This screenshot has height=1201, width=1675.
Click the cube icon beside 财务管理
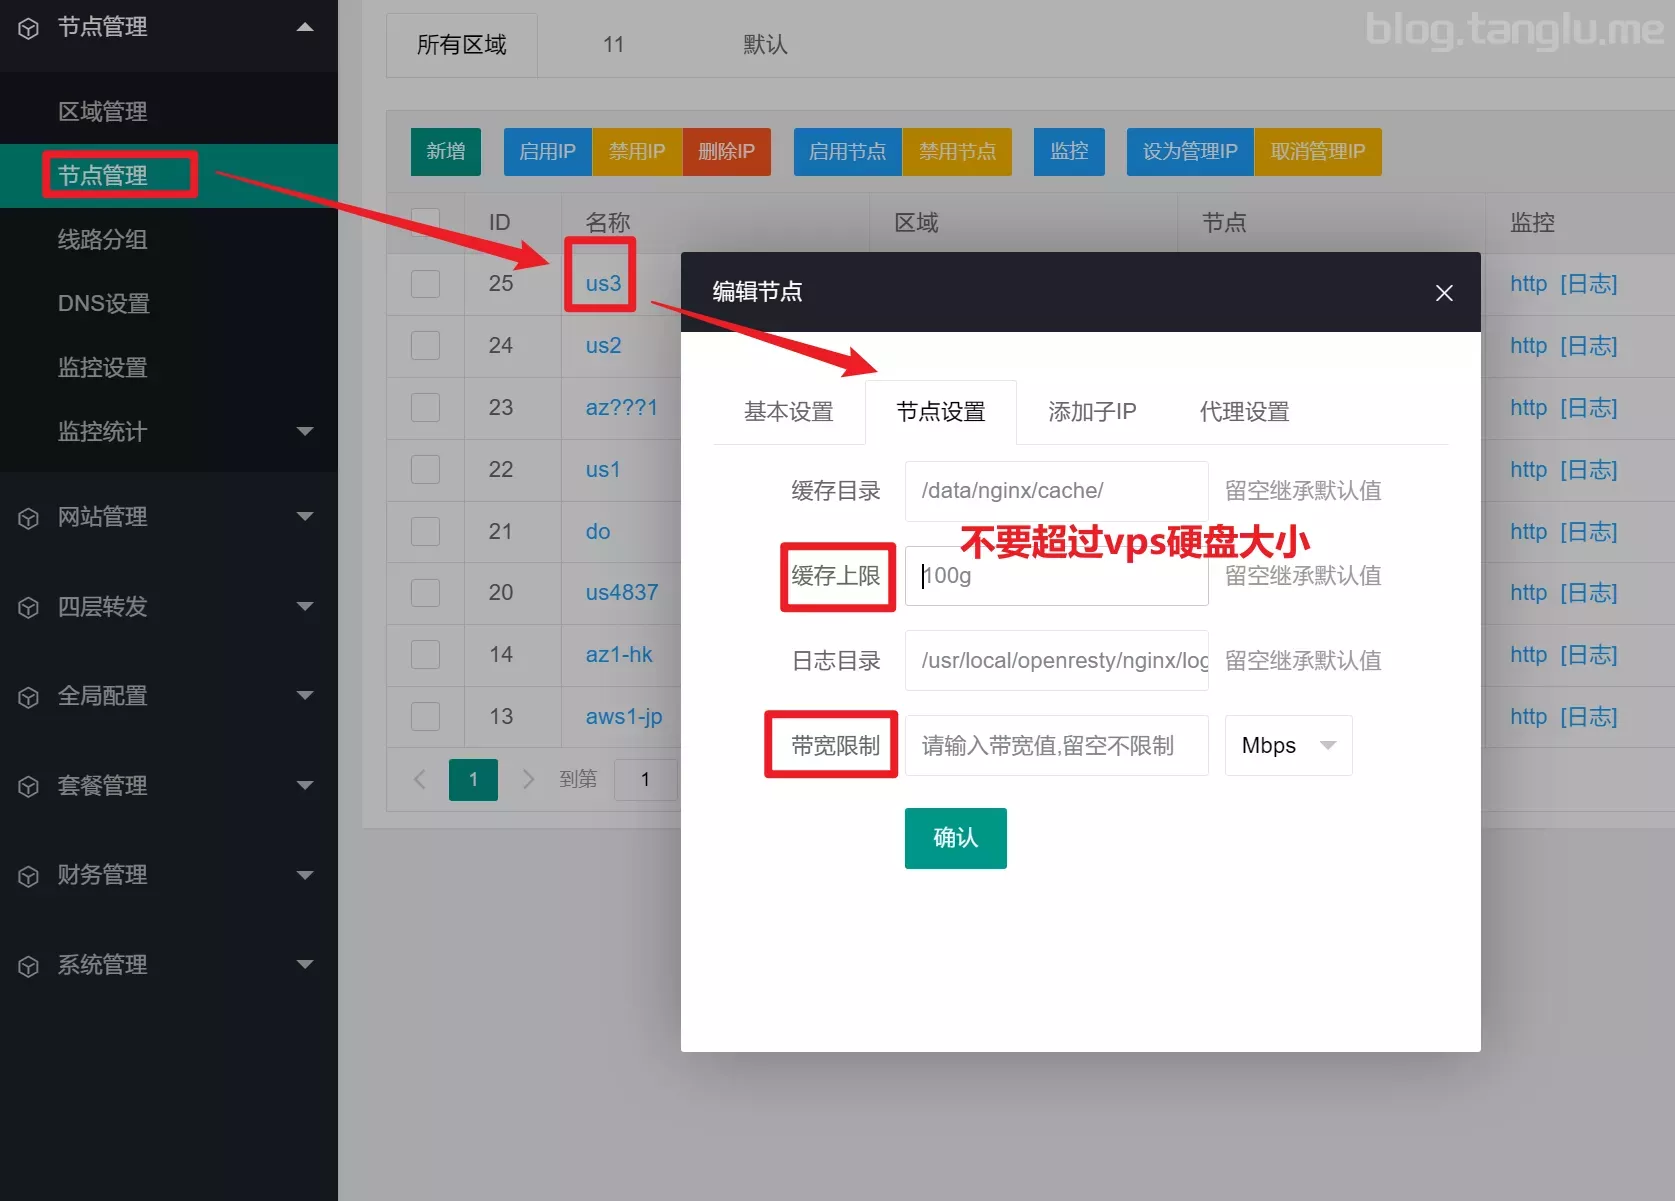[28, 876]
